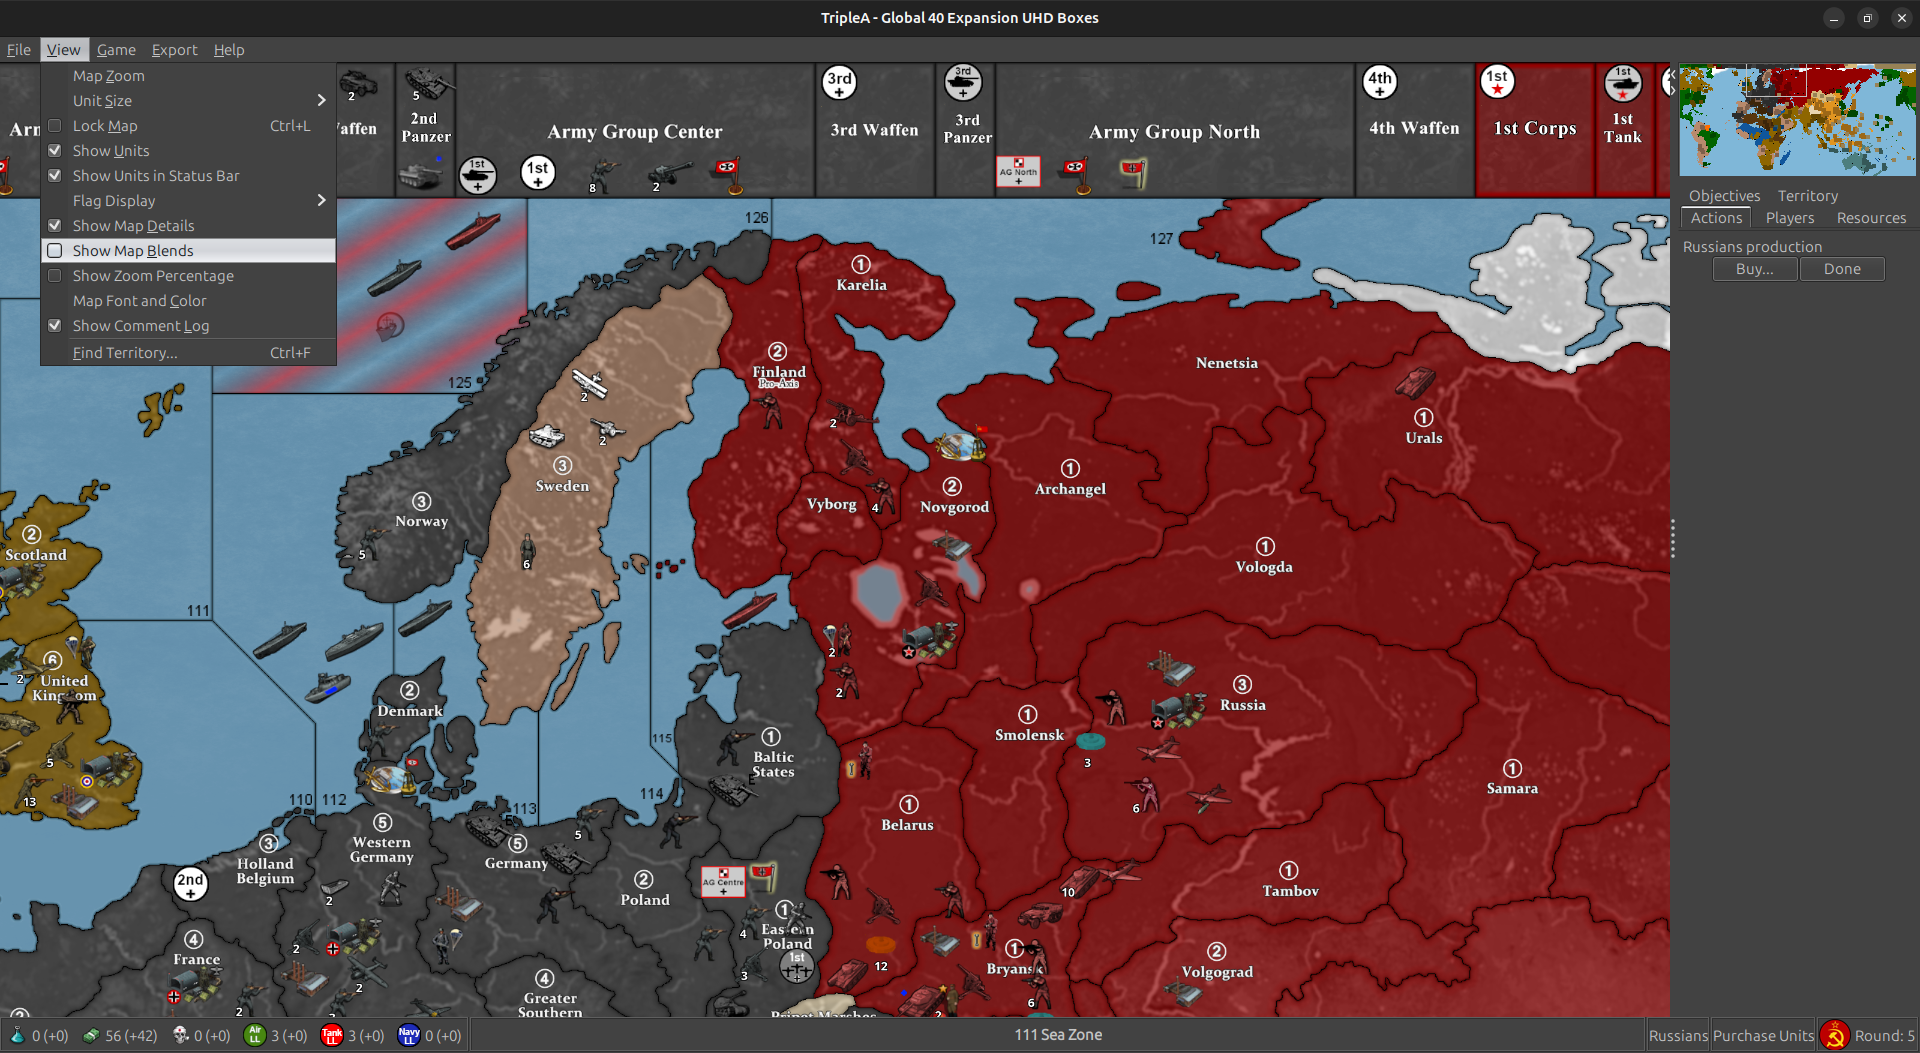Click the Volgograd territory label
Image resolution: width=1920 pixels, height=1053 pixels.
tap(1217, 972)
